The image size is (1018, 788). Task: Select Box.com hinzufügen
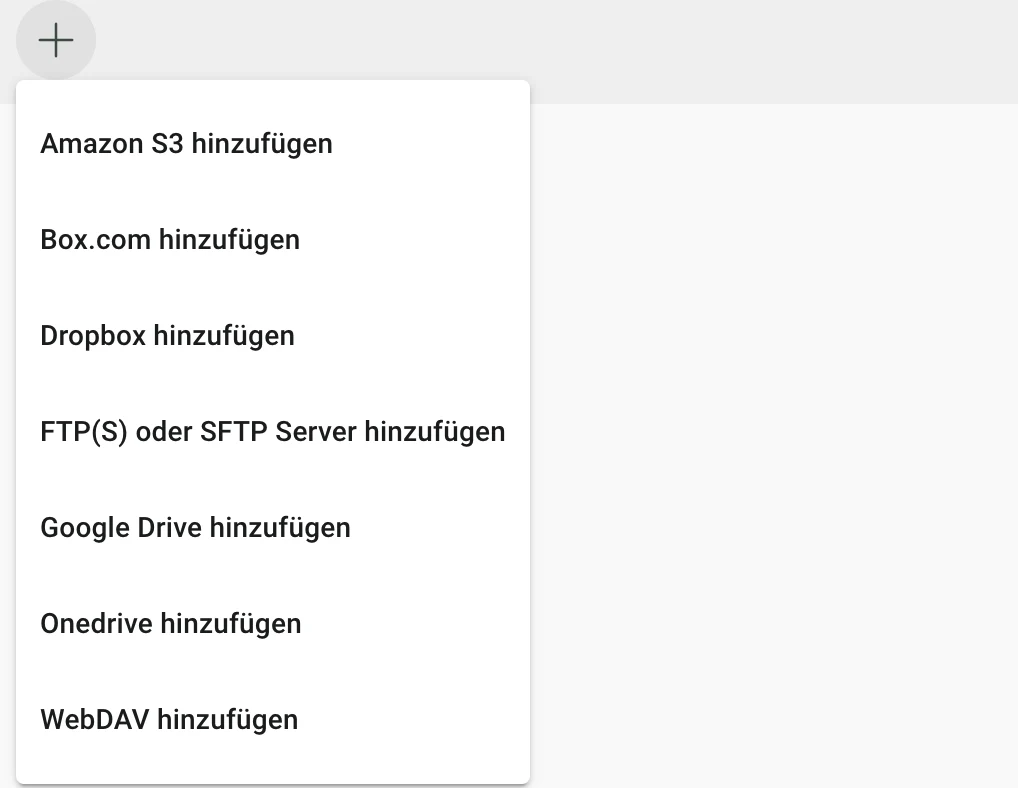tap(273, 240)
